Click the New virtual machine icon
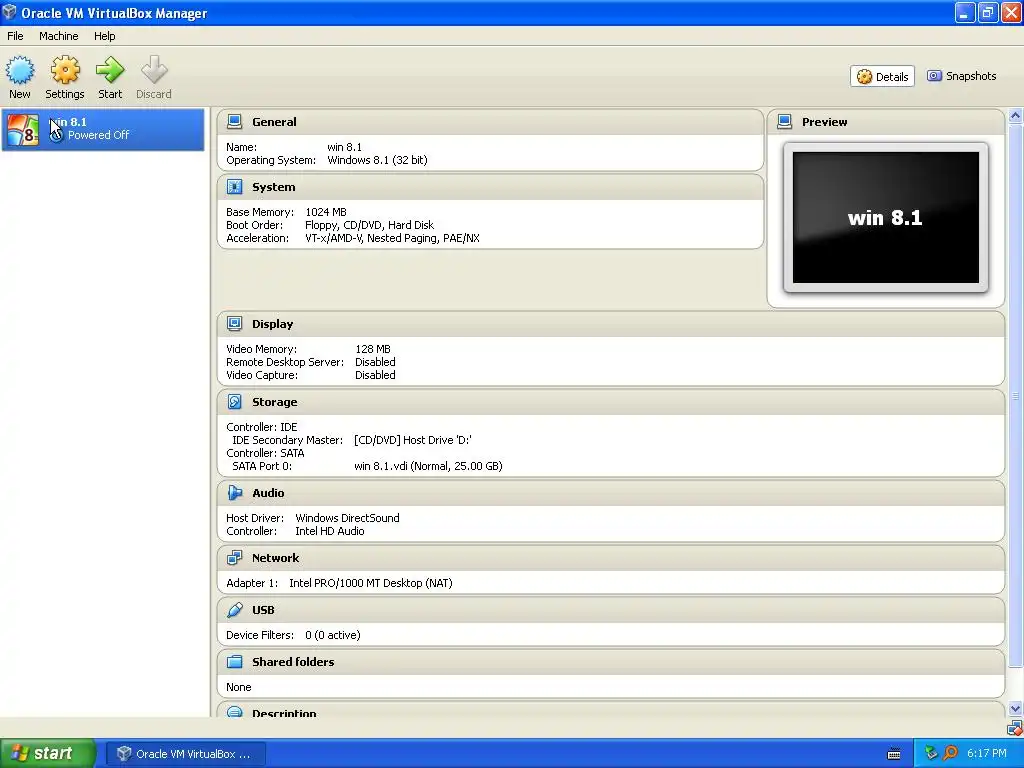 (x=20, y=70)
